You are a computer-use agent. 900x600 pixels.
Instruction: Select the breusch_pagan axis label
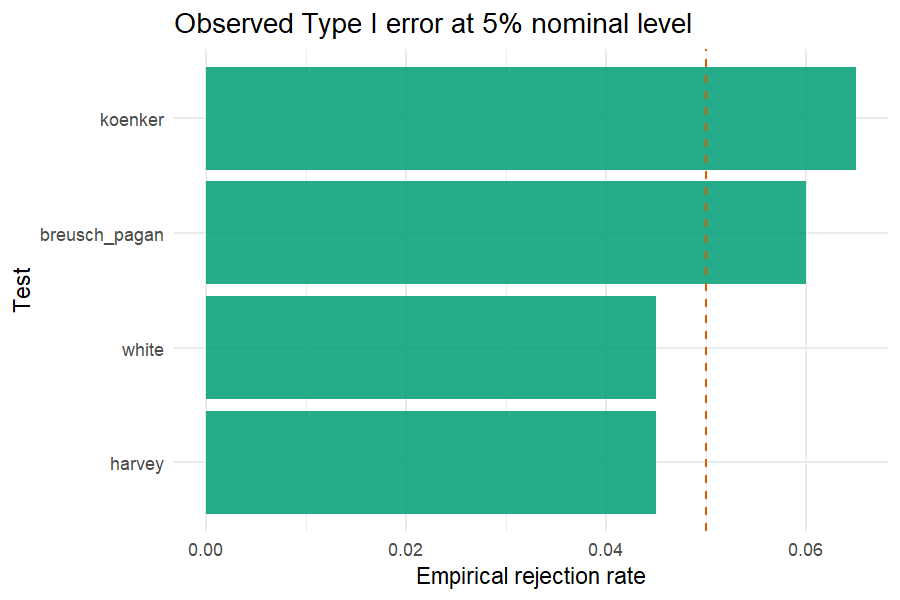tap(102, 235)
